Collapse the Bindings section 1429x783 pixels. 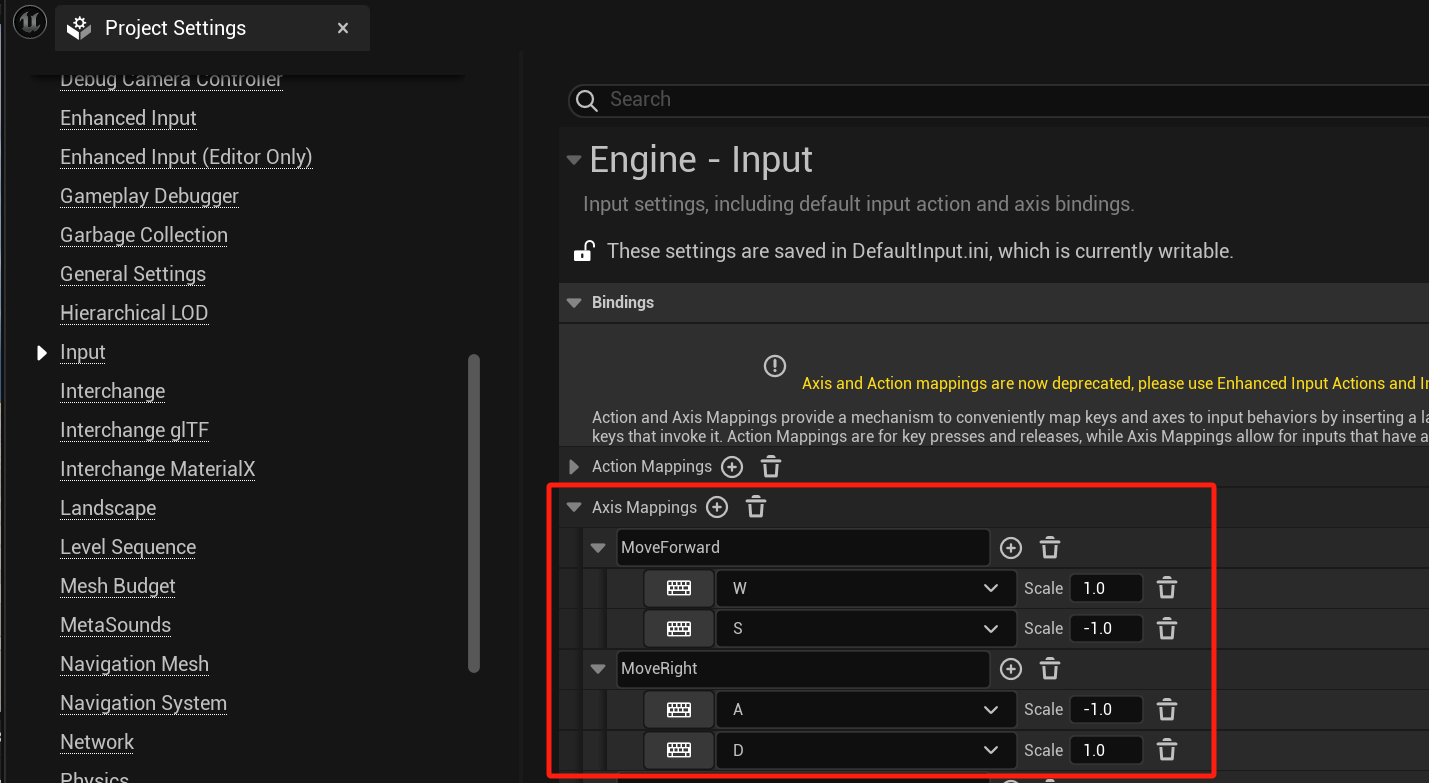574,303
